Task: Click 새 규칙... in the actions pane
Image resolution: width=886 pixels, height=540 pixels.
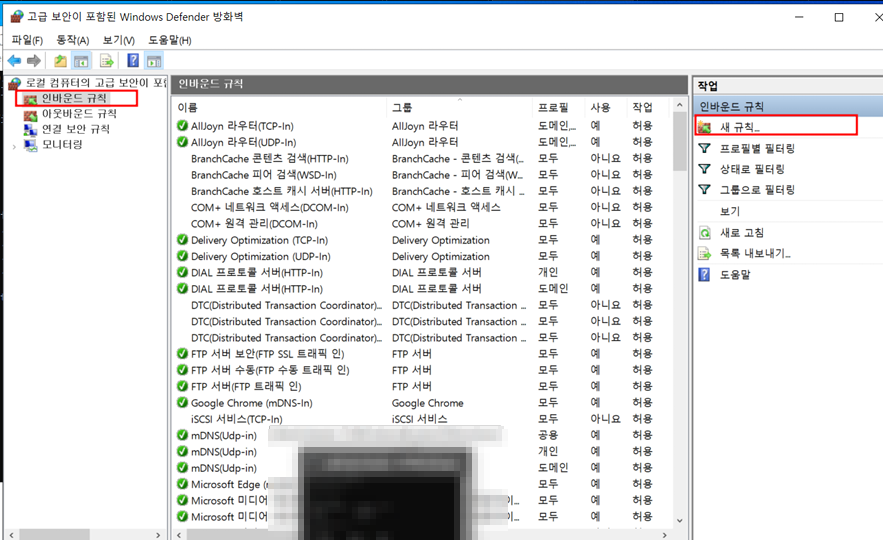Action: click(x=740, y=127)
